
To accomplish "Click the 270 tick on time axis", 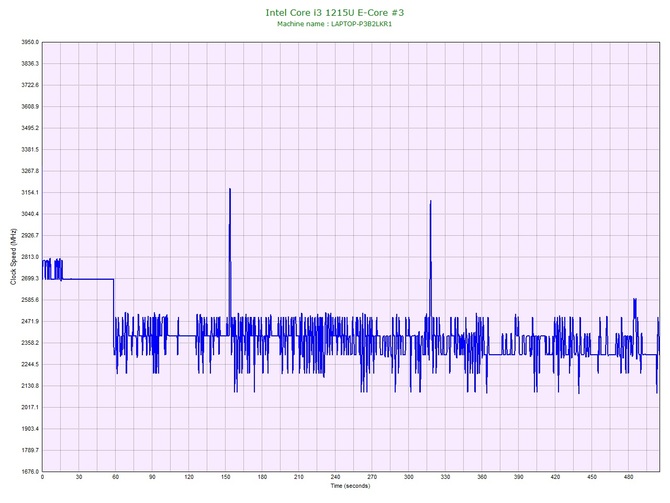I will pos(372,477).
